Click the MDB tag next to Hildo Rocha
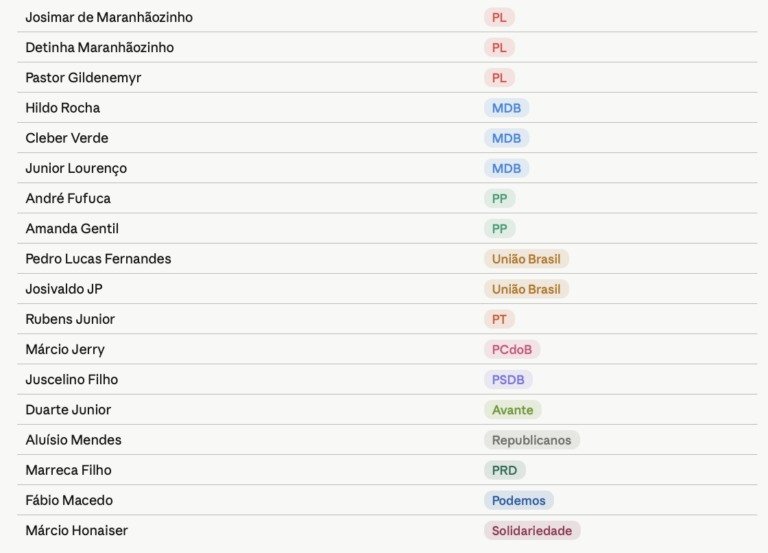Viewport: 768px width, 553px height. point(506,108)
